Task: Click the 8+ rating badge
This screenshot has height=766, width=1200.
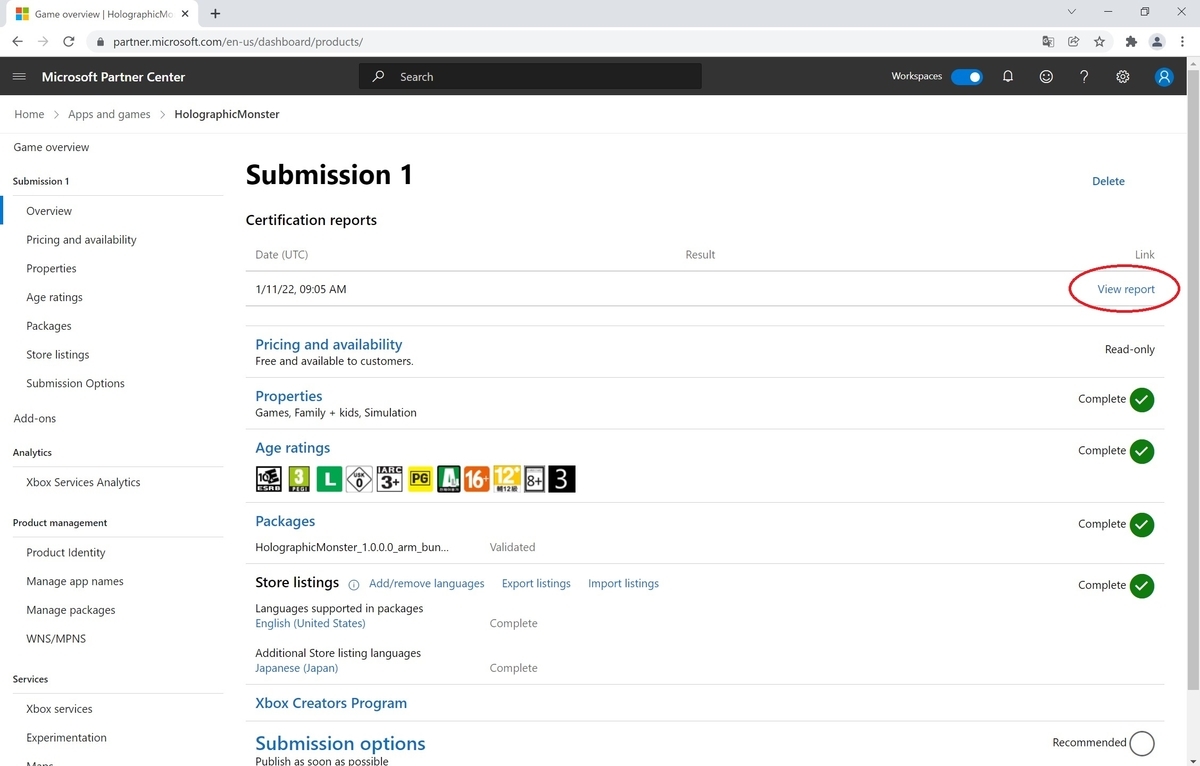Action: (535, 480)
